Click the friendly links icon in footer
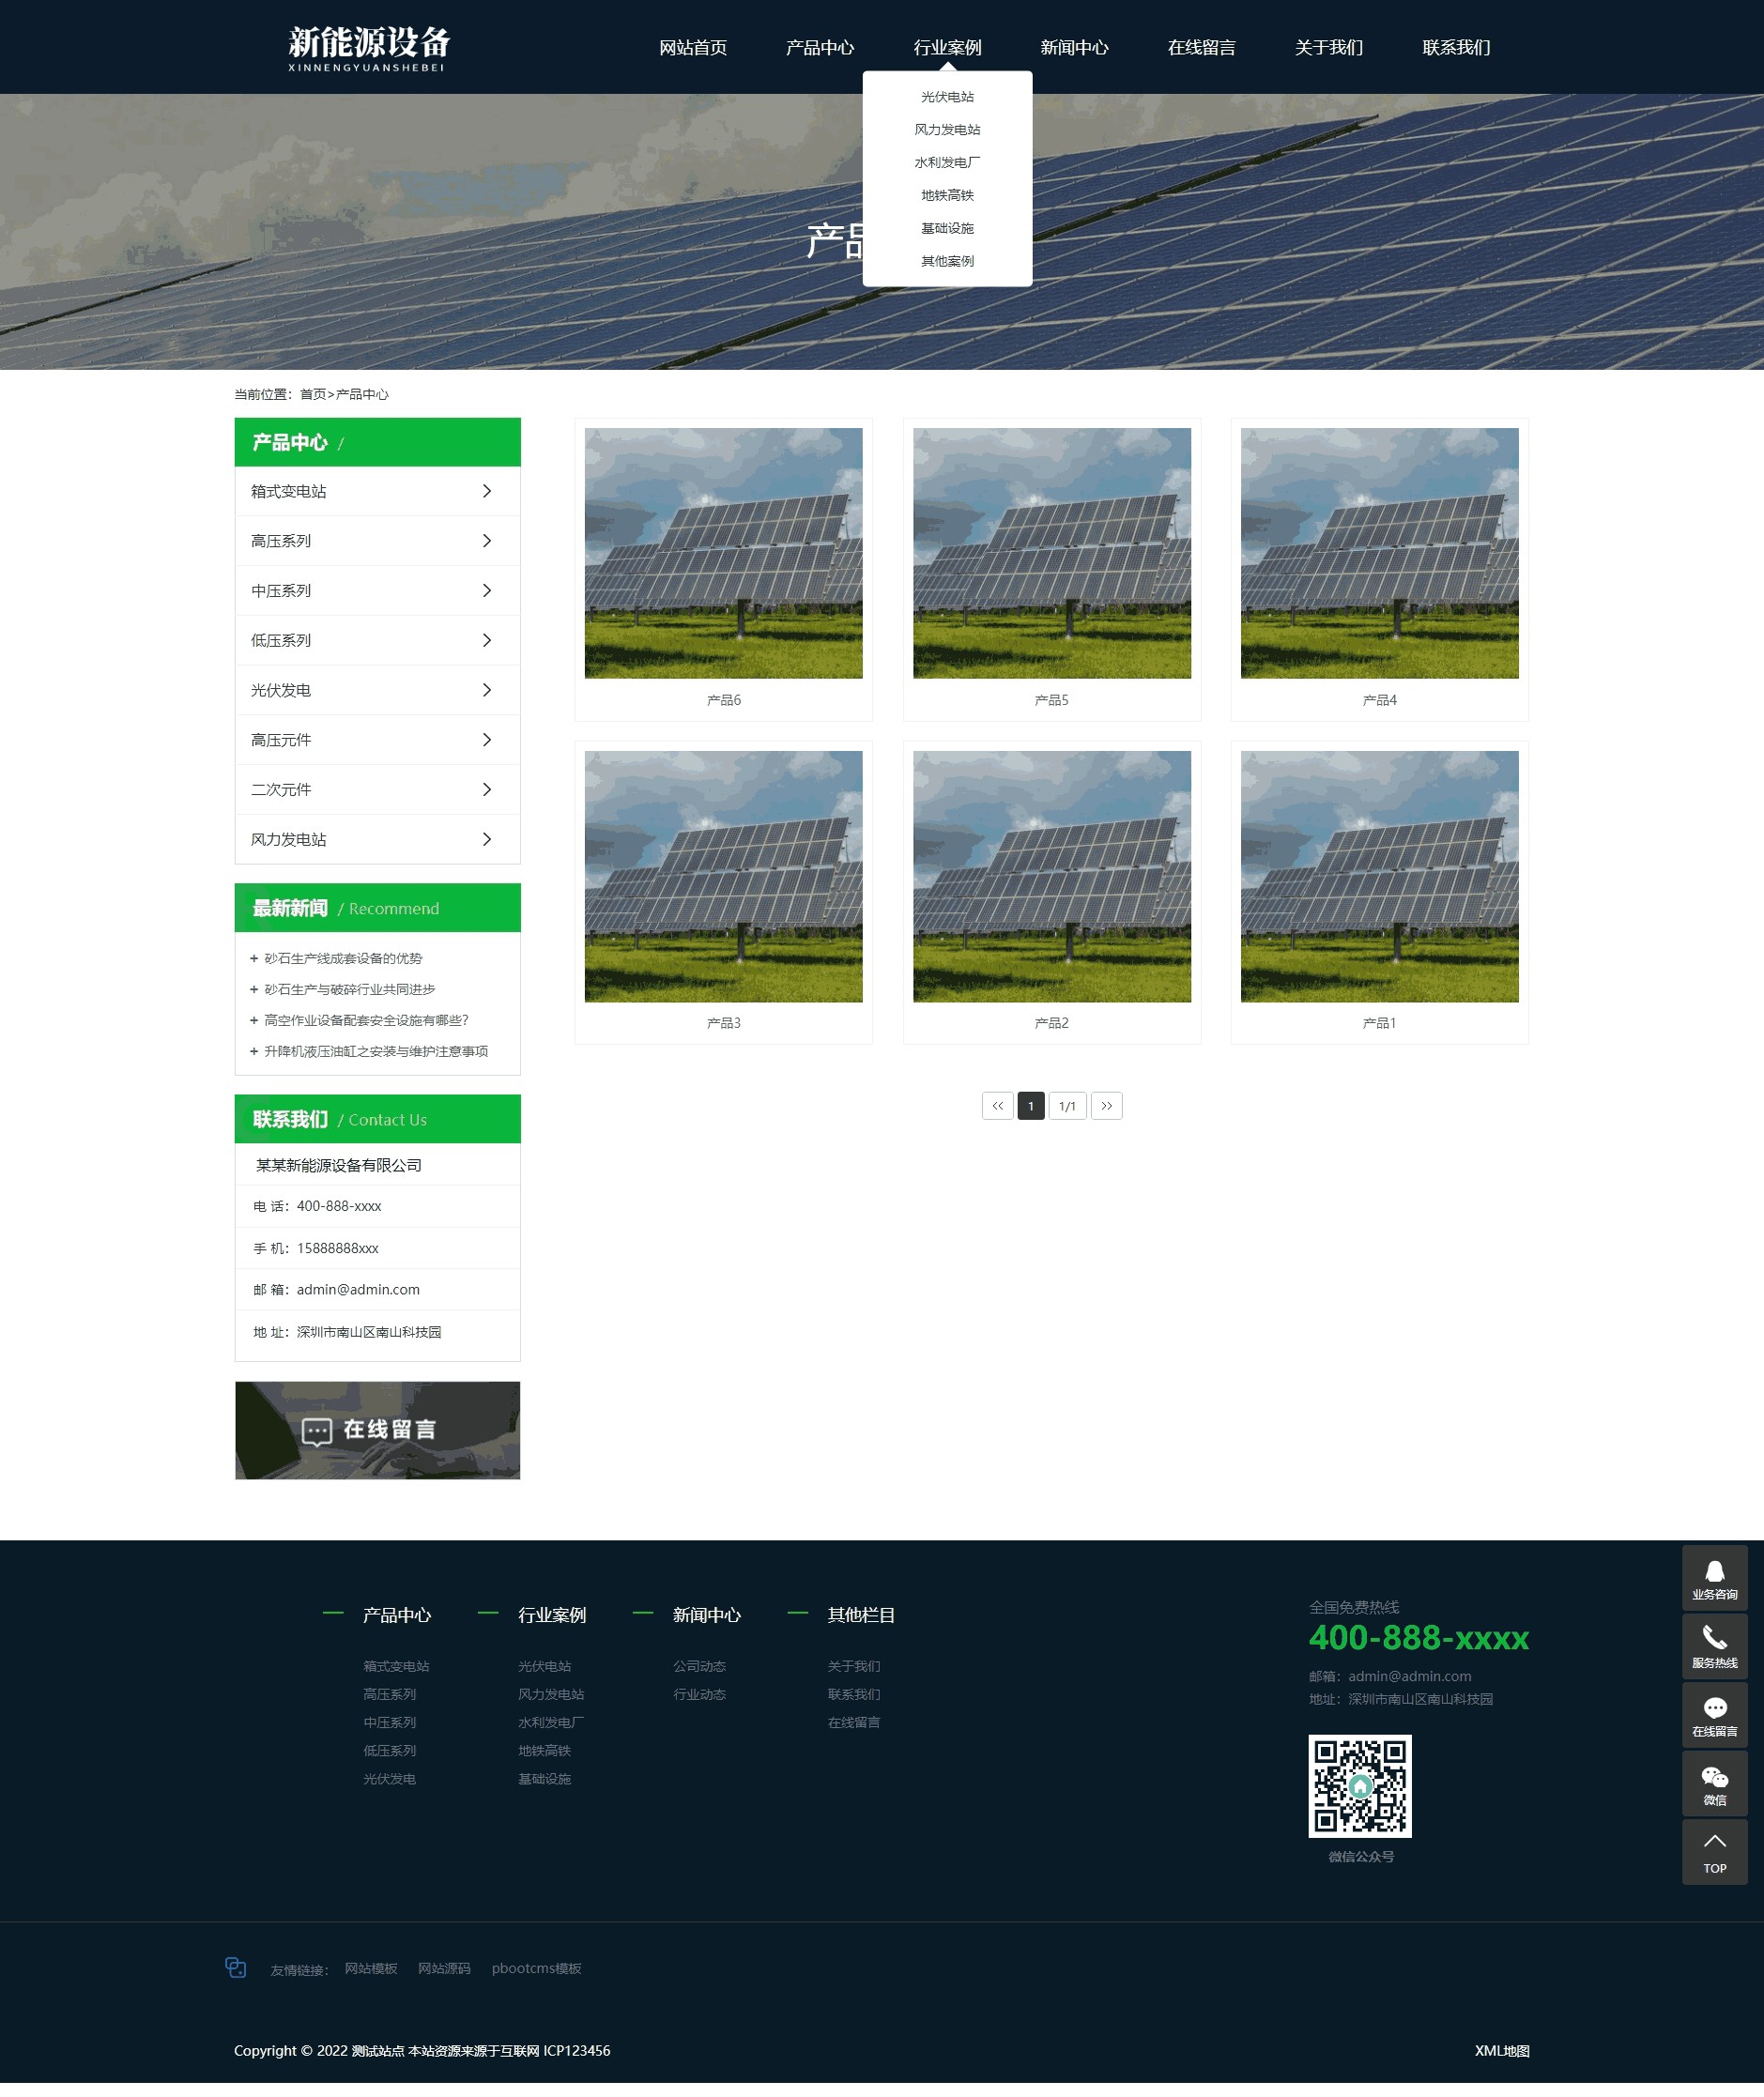 click(x=236, y=1968)
